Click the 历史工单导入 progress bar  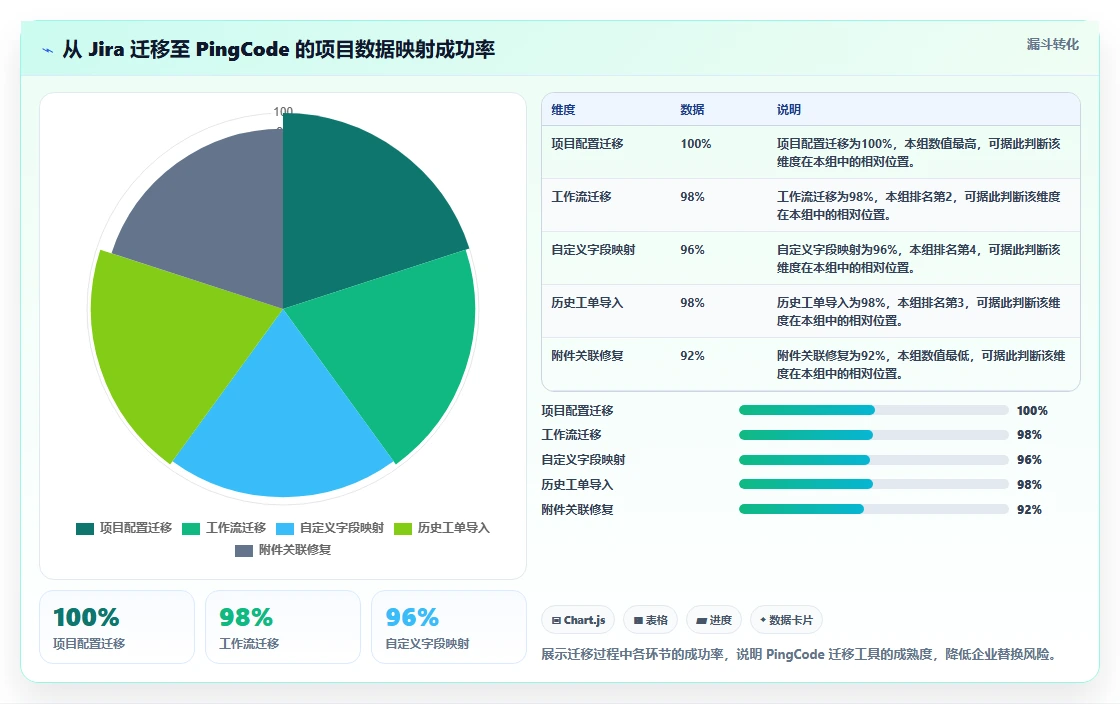[874, 484]
